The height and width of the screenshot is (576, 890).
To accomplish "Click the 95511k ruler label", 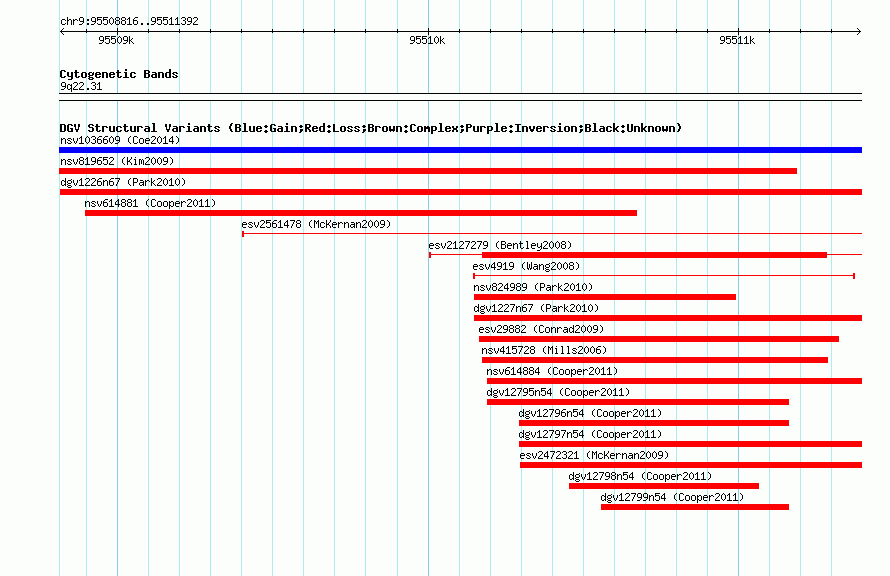I will (x=737, y=40).
